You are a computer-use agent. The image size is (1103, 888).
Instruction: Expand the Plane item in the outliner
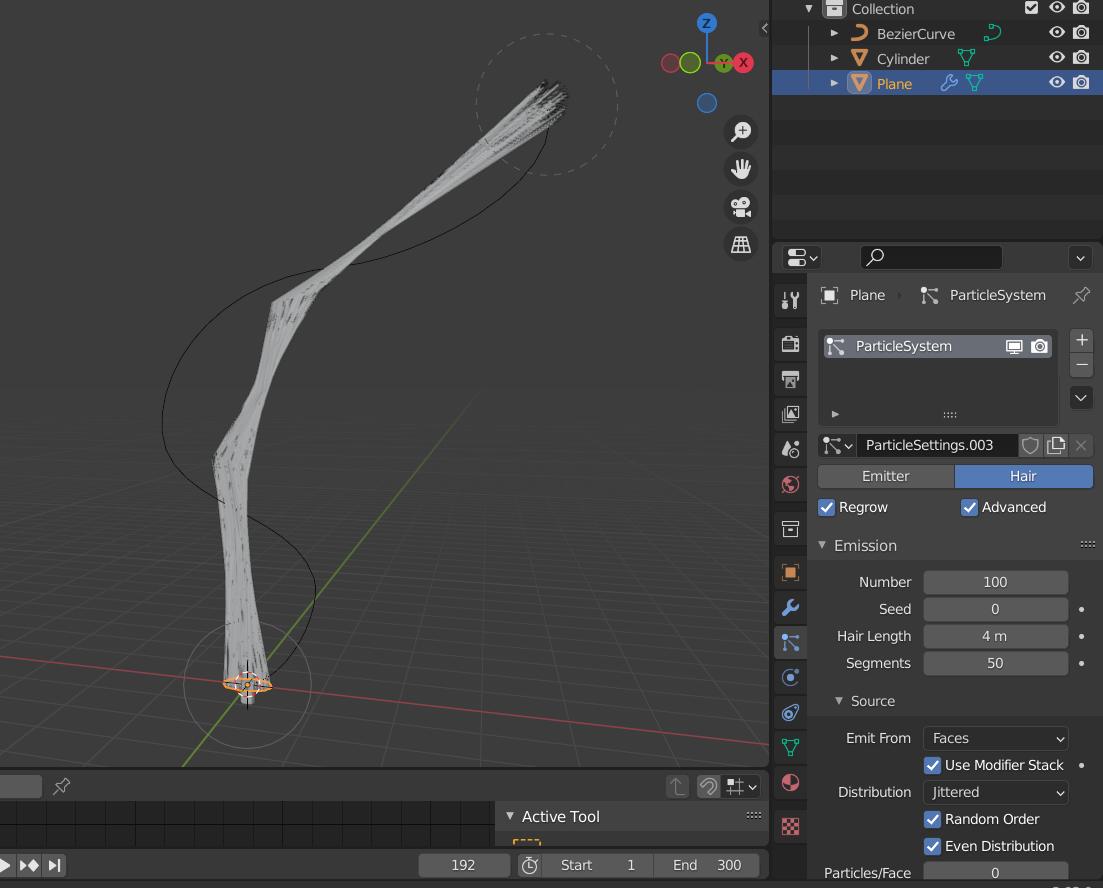click(x=835, y=83)
